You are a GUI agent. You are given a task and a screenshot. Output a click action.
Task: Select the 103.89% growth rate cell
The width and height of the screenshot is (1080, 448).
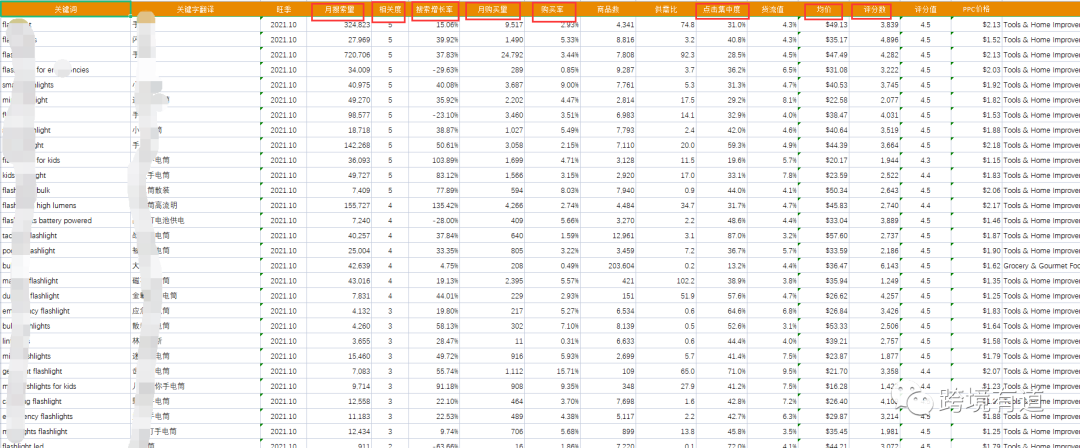[x=436, y=161]
